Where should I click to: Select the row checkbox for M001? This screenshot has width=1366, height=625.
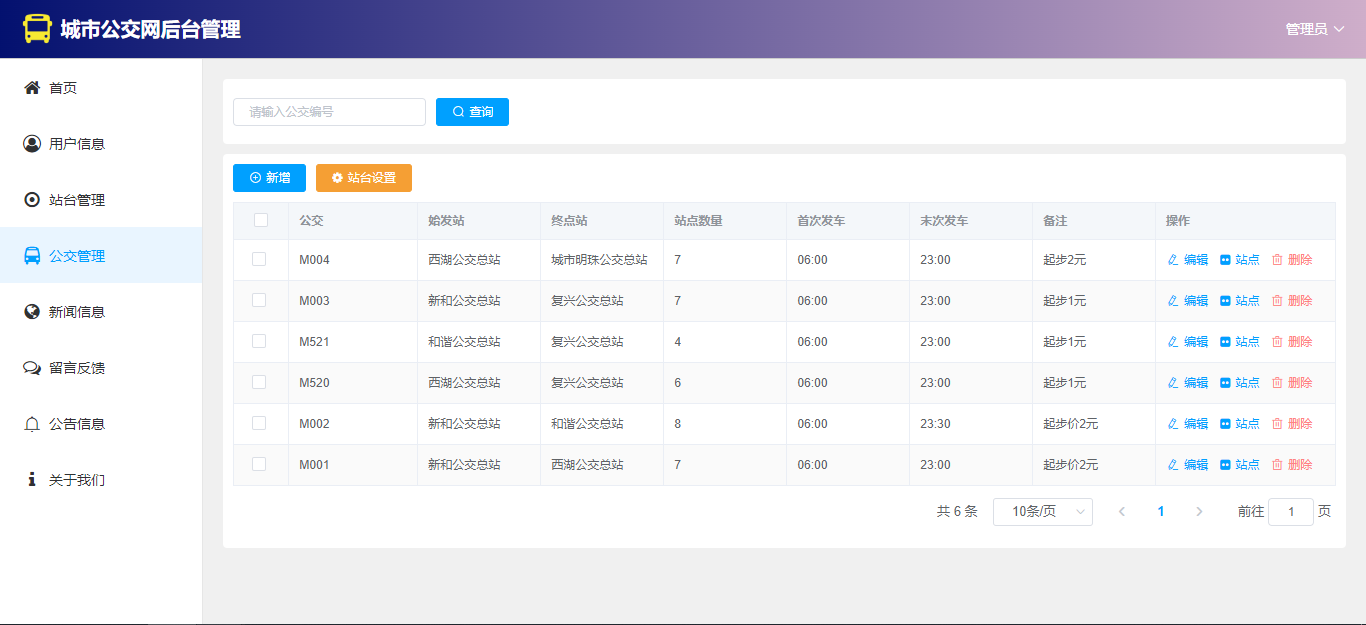point(259,464)
